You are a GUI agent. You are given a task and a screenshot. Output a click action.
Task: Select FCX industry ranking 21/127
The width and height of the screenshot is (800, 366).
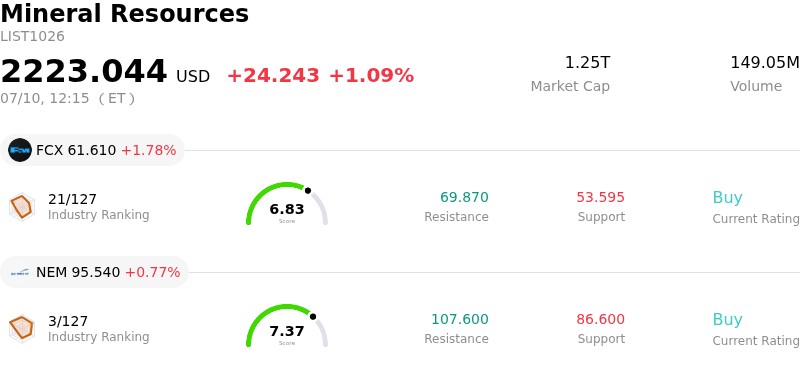point(72,199)
